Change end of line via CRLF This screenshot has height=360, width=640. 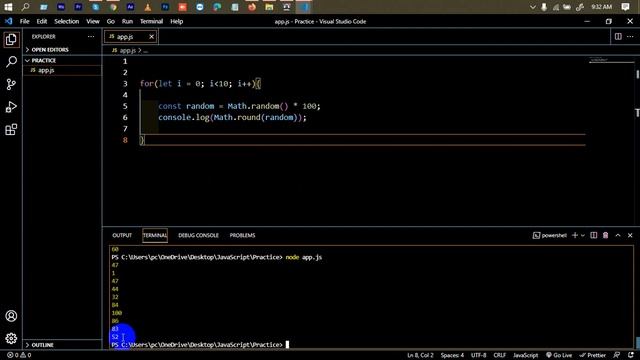[x=500, y=355]
